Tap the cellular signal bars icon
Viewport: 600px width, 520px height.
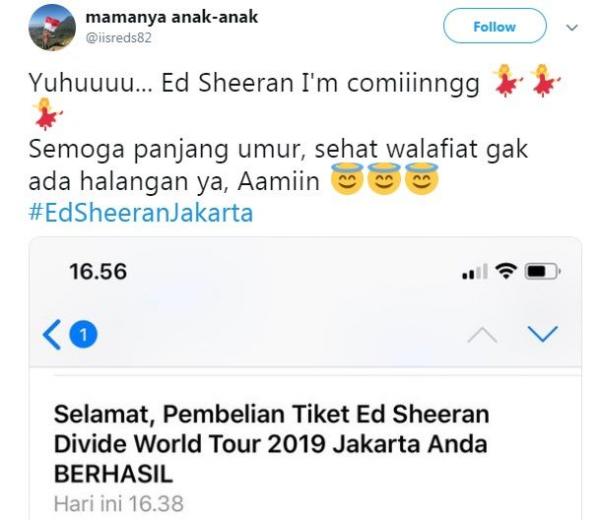(475, 271)
